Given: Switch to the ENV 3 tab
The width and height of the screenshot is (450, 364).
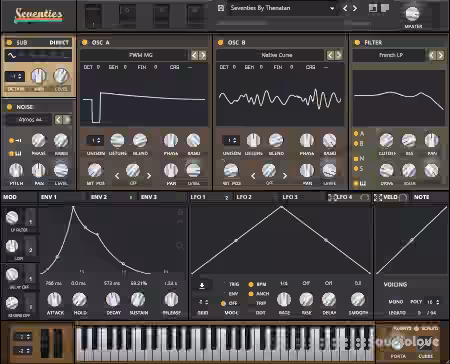Looking at the screenshot, I should click(x=149, y=197).
